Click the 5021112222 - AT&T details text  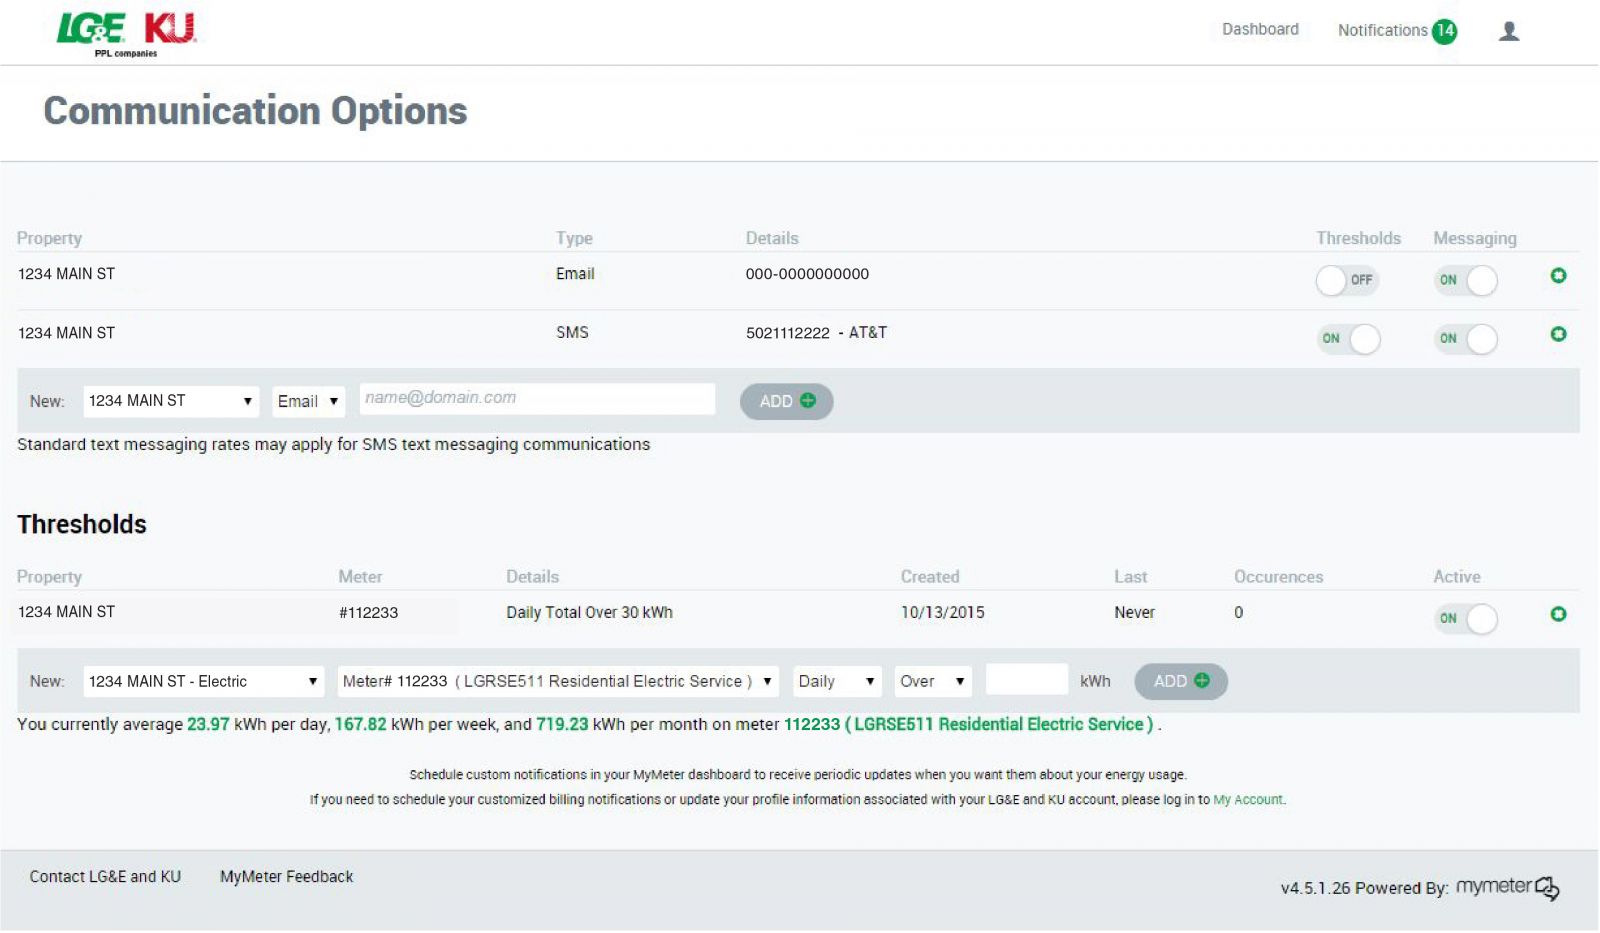(816, 333)
